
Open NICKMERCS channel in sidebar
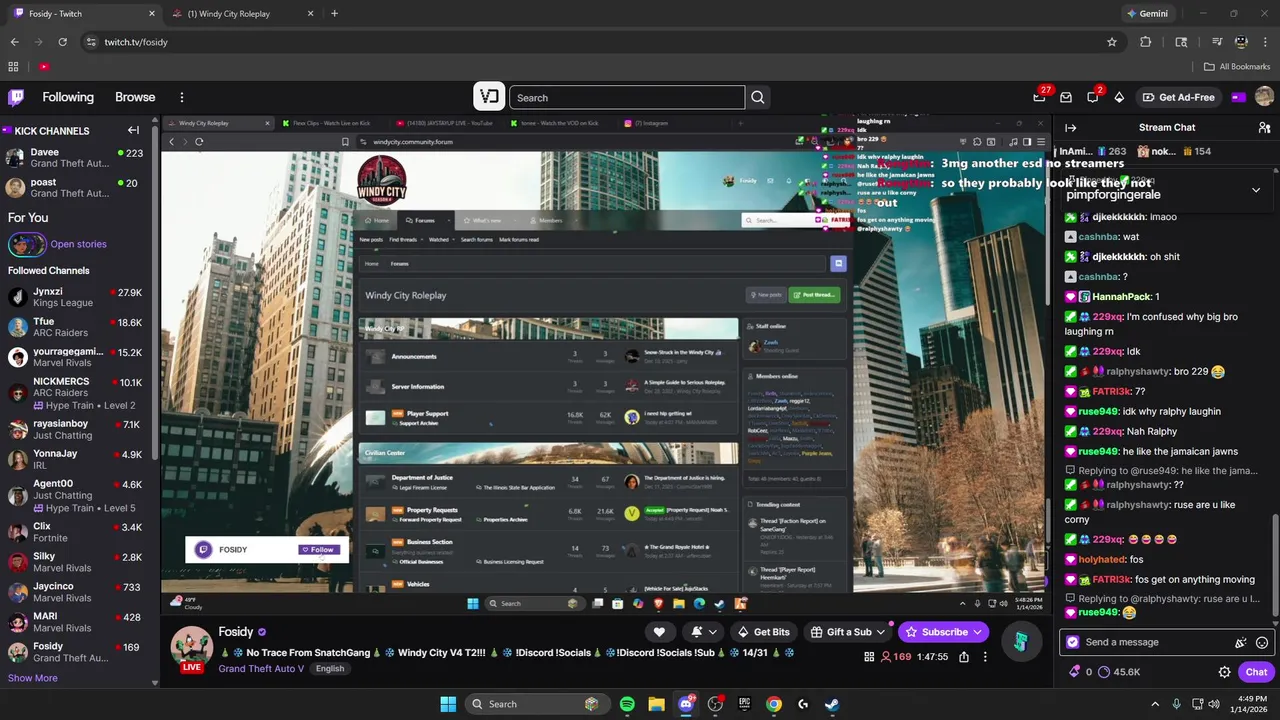pos(75,387)
